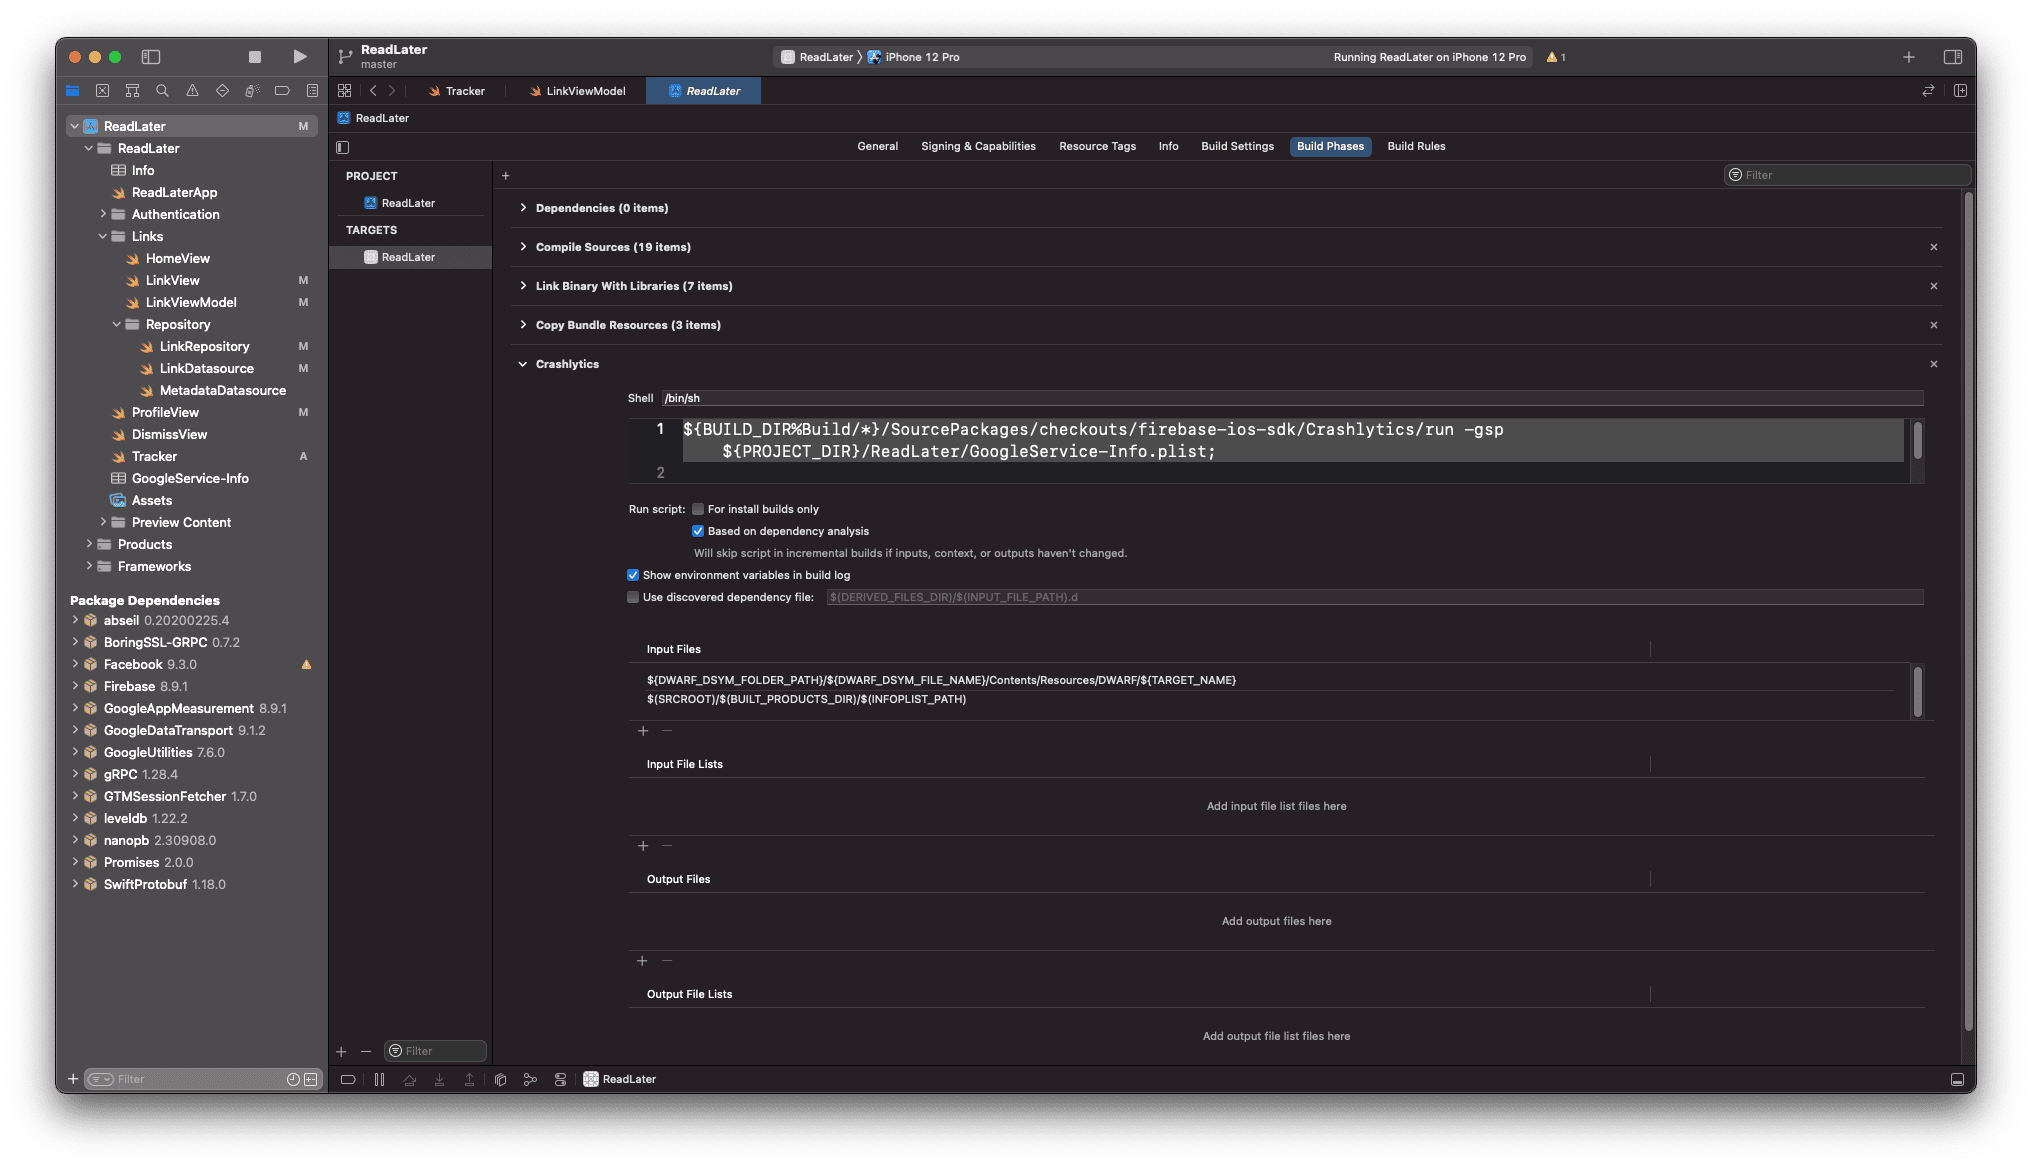Open the Test navigator diamond icon
Screen dimensions: 2032x1167
coord(222,91)
